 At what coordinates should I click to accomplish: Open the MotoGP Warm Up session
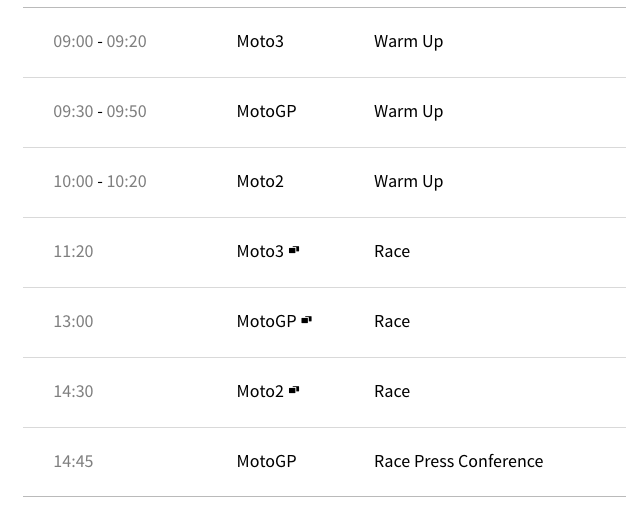coord(408,112)
